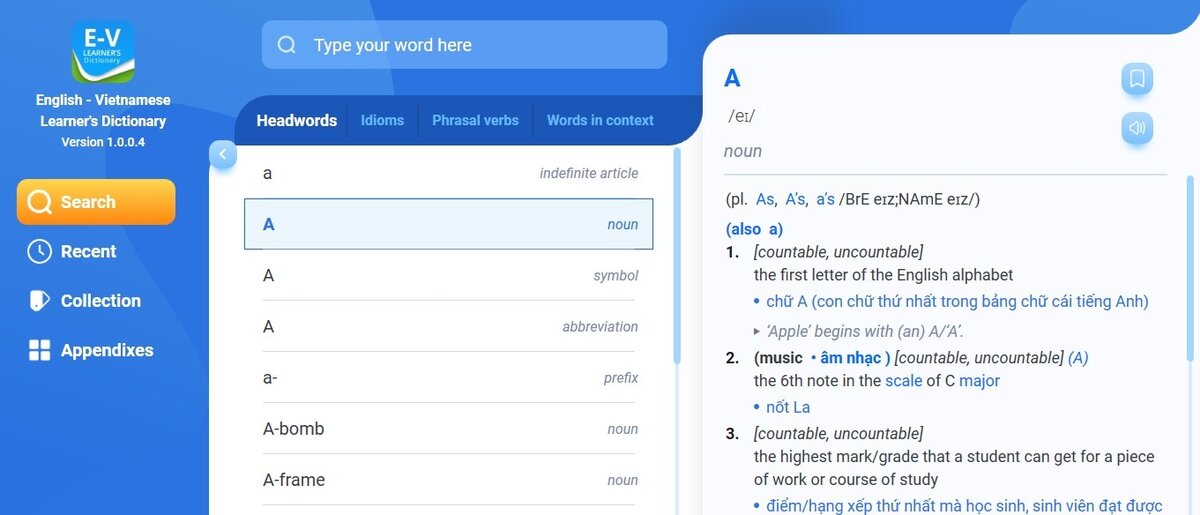Screen dimensions: 1200x515
Task: Select headword A abbreviation
Action: 449,326
